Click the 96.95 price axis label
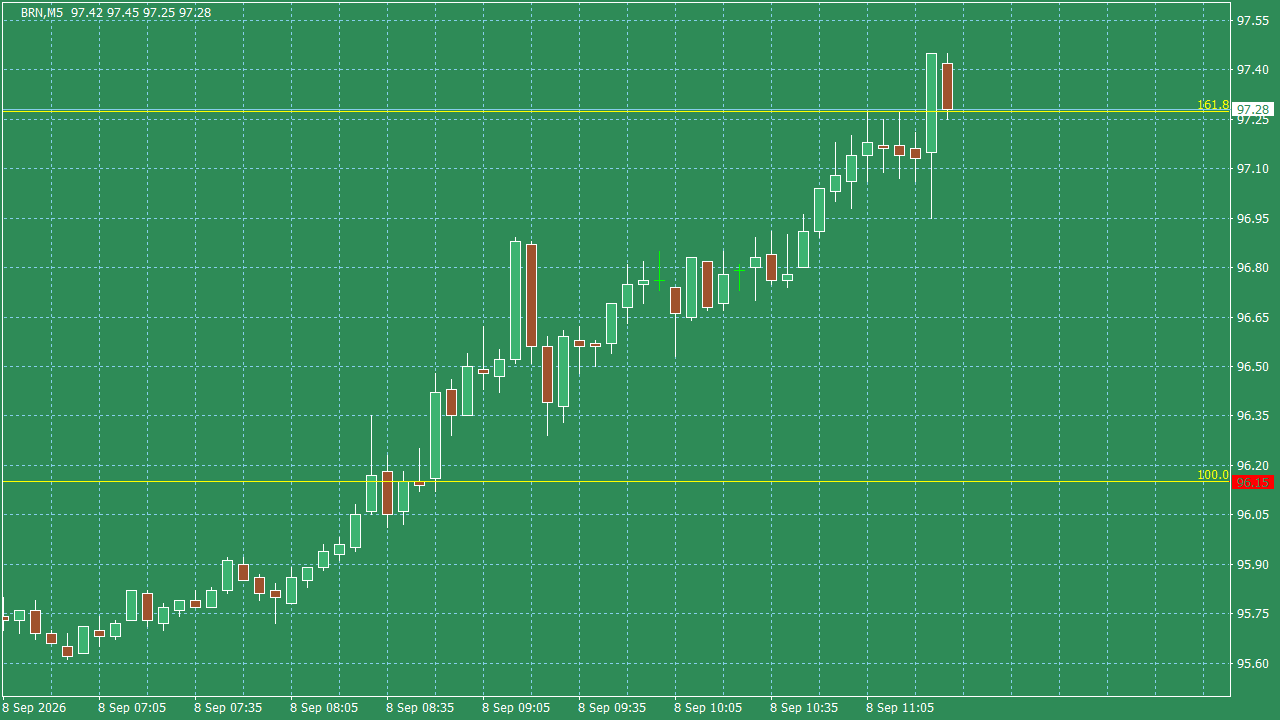1280x720 pixels. pos(1253,218)
